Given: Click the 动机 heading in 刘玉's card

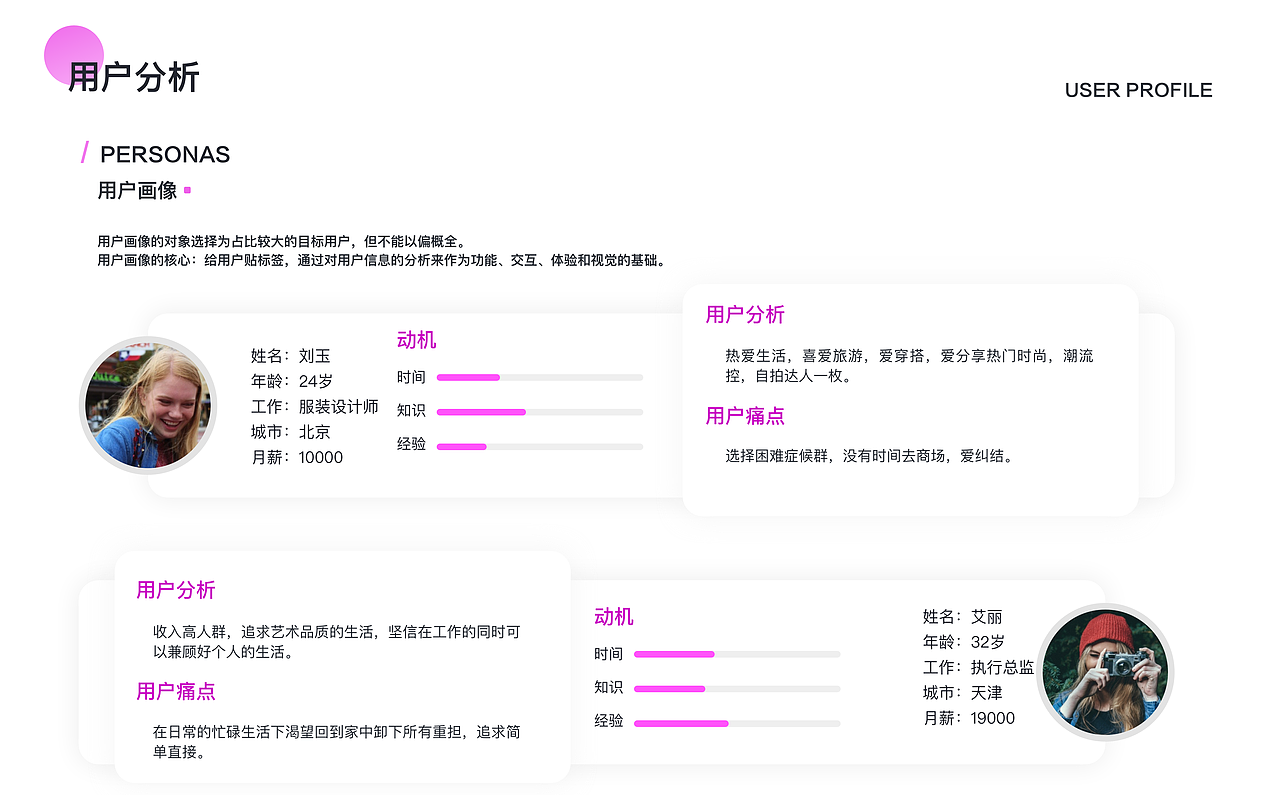Looking at the screenshot, I should [416, 340].
